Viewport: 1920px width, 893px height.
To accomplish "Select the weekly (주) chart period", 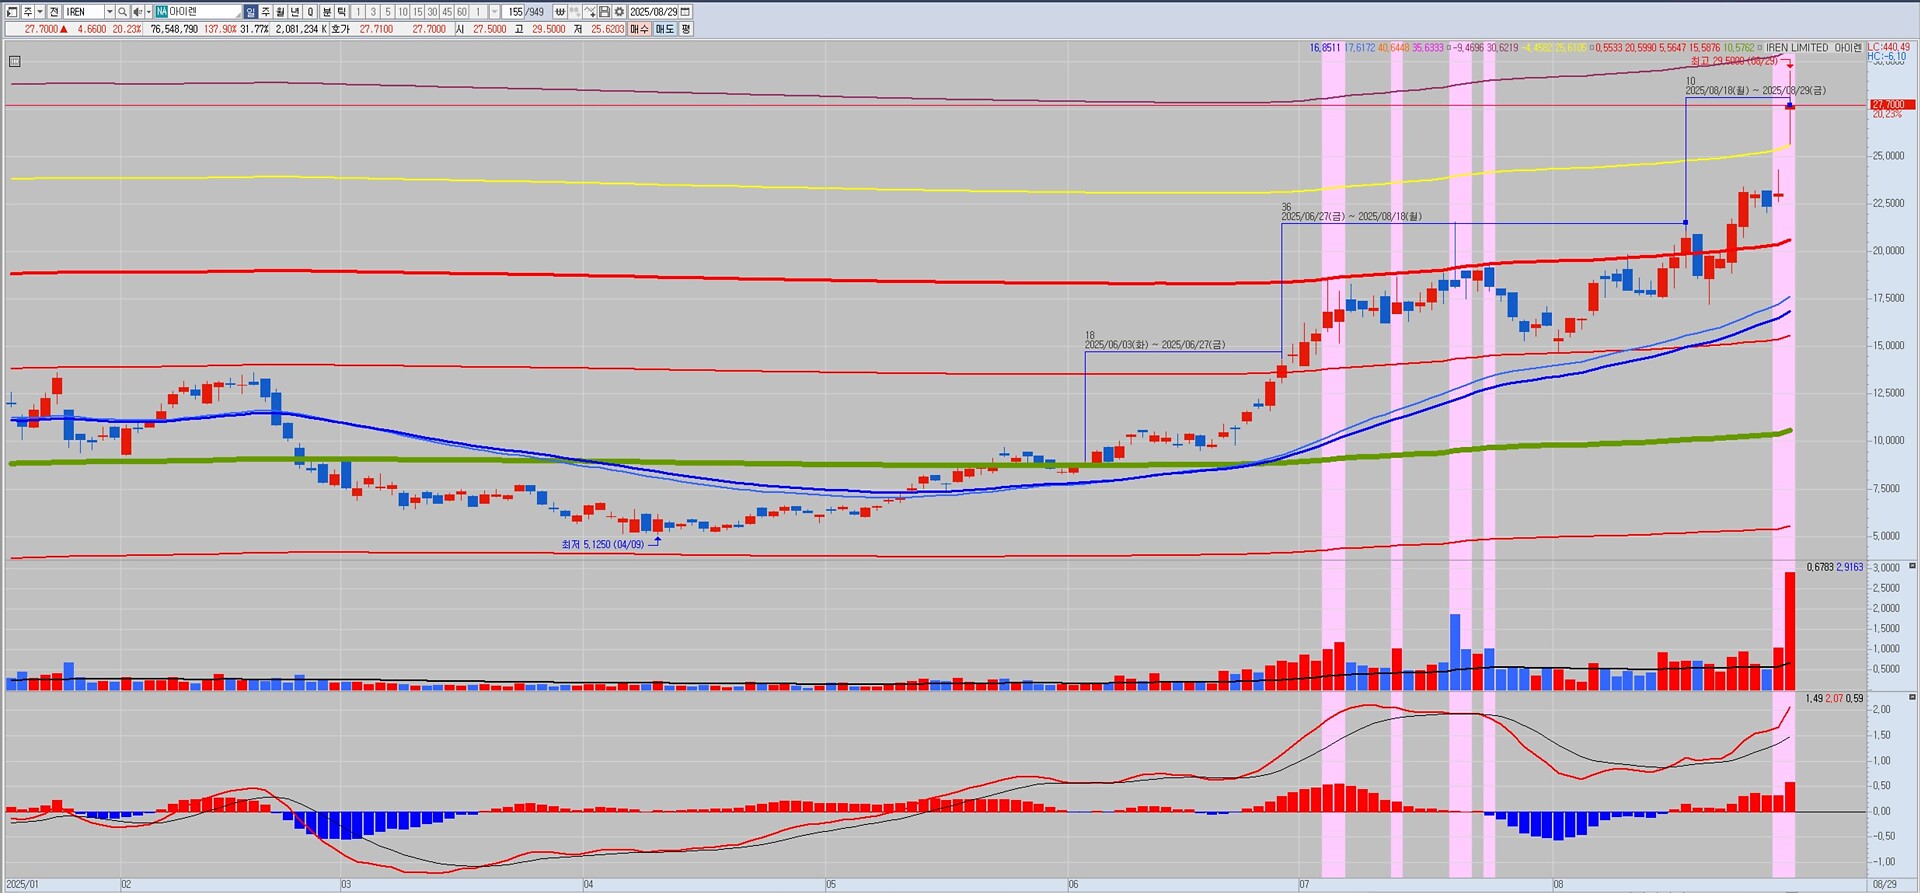I will point(265,12).
